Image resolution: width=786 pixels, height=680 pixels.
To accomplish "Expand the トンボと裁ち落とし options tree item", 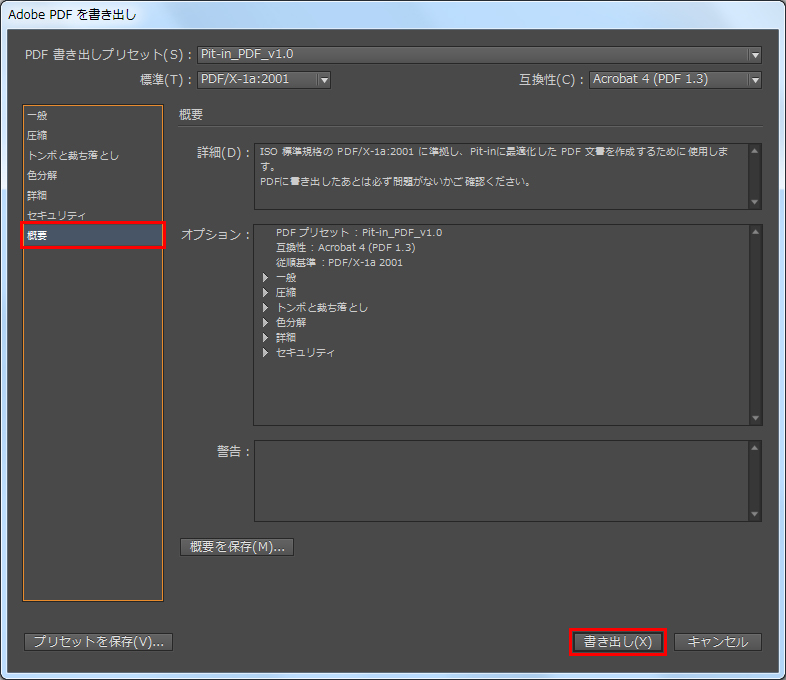I will (x=265, y=308).
